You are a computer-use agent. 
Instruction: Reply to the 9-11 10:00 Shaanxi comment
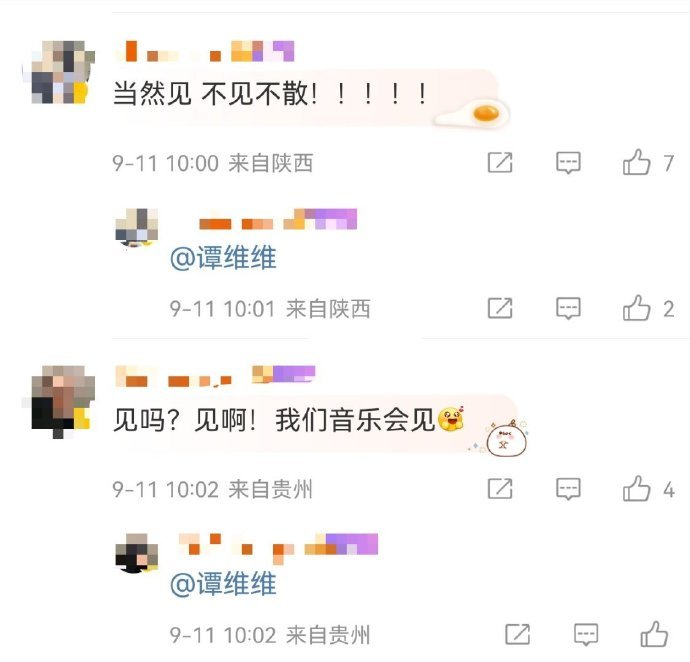[x=568, y=162]
